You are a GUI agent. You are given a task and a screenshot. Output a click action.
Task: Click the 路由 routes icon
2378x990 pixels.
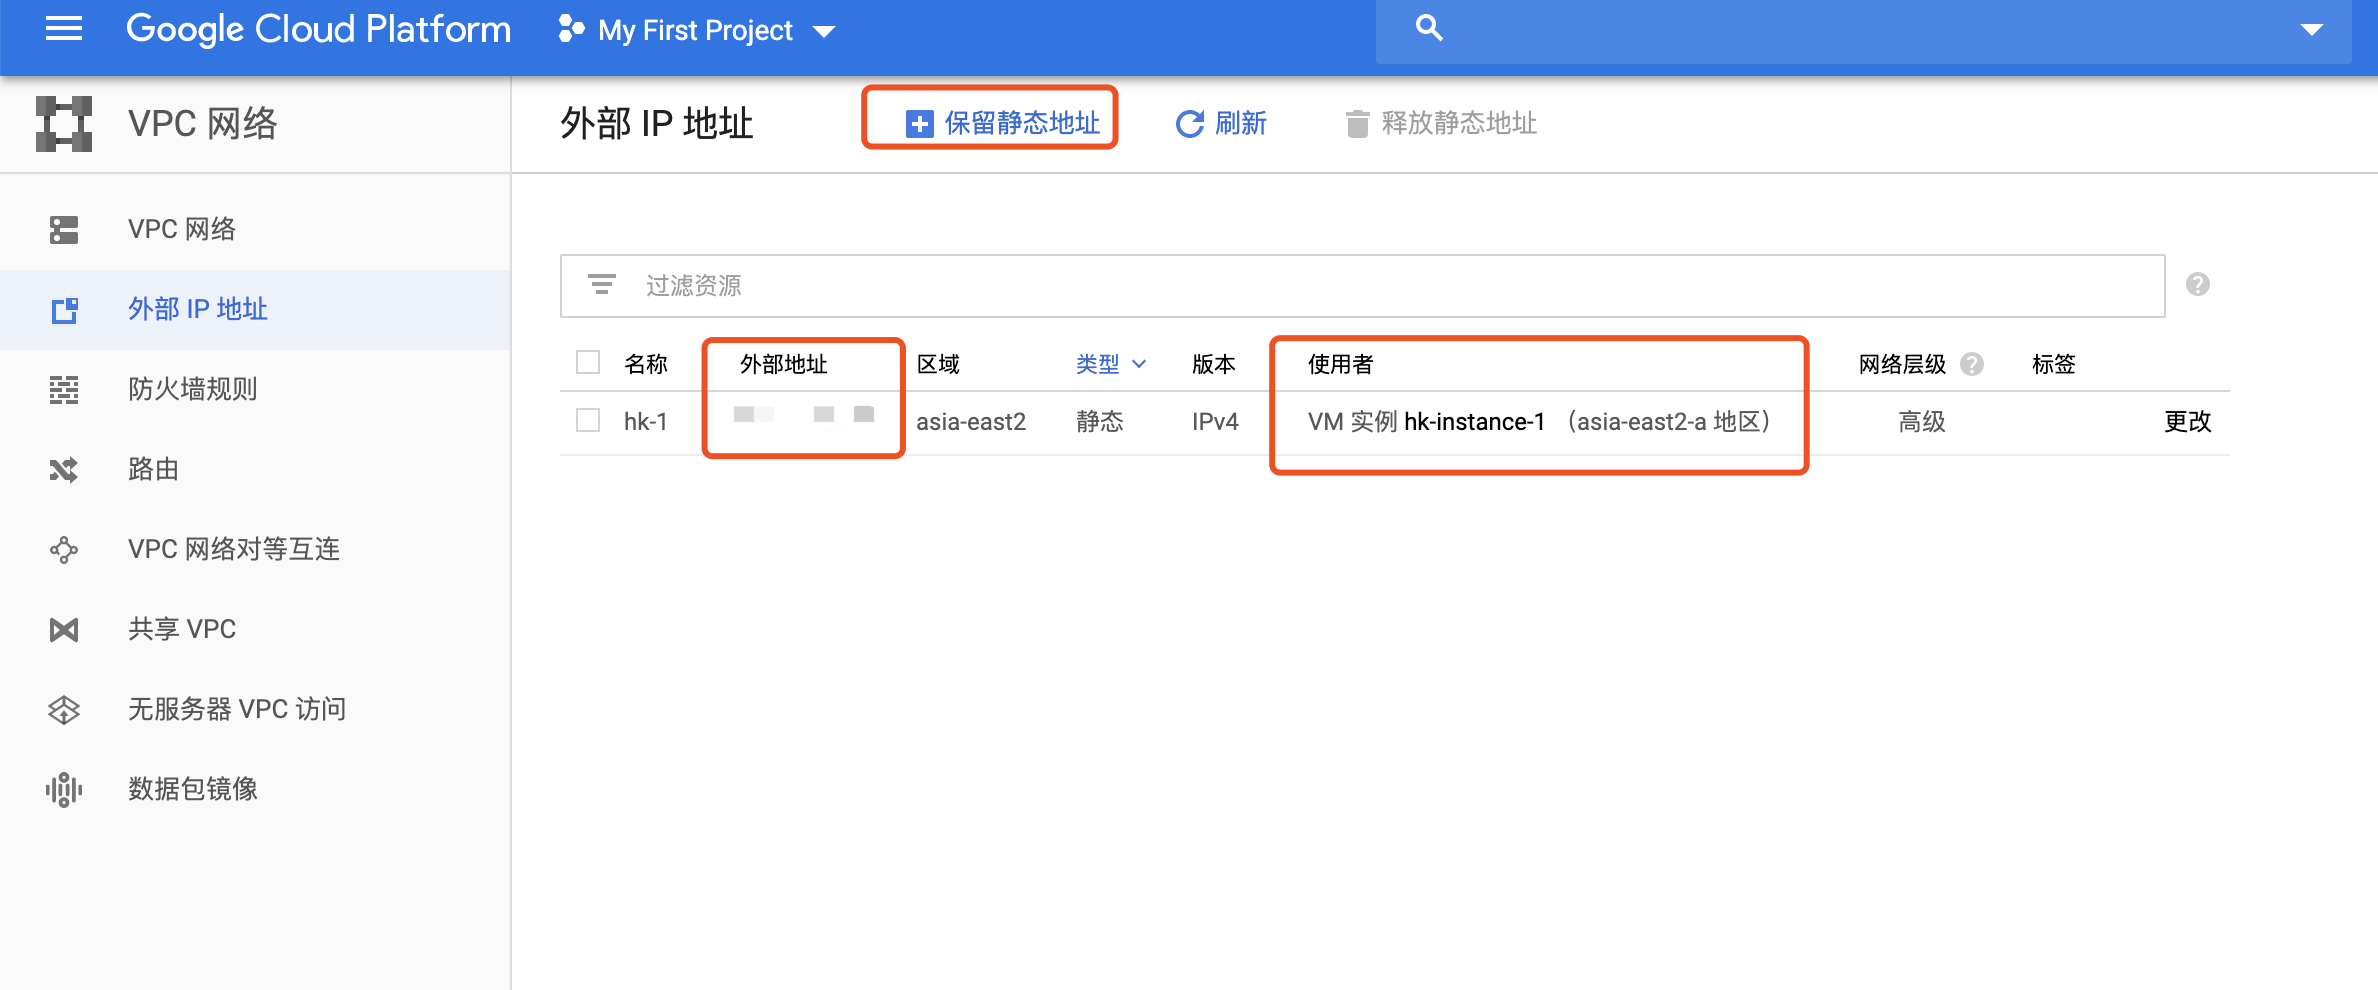(x=64, y=470)
